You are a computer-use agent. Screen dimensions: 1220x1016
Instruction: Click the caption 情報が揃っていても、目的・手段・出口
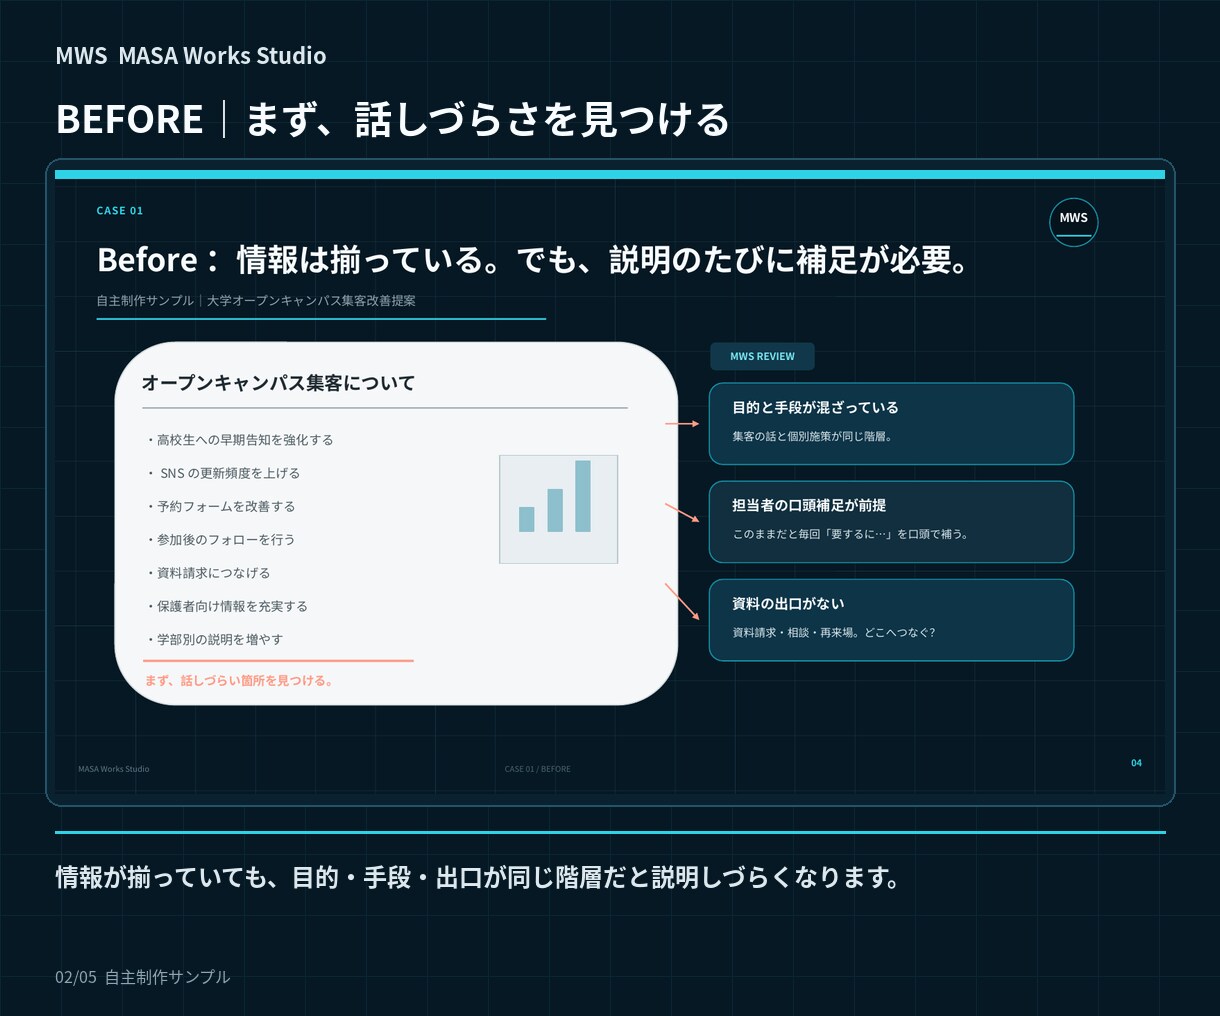478,878
